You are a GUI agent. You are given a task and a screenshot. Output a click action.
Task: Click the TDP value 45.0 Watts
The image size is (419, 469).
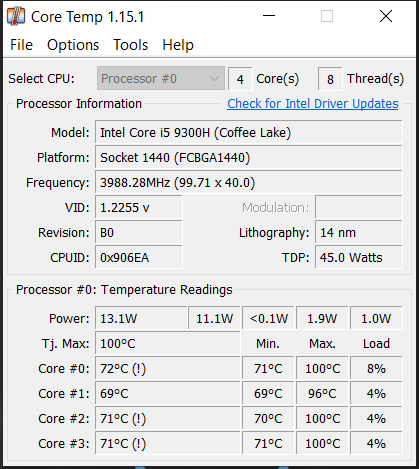pyautogui.click(x=359, y=257)
